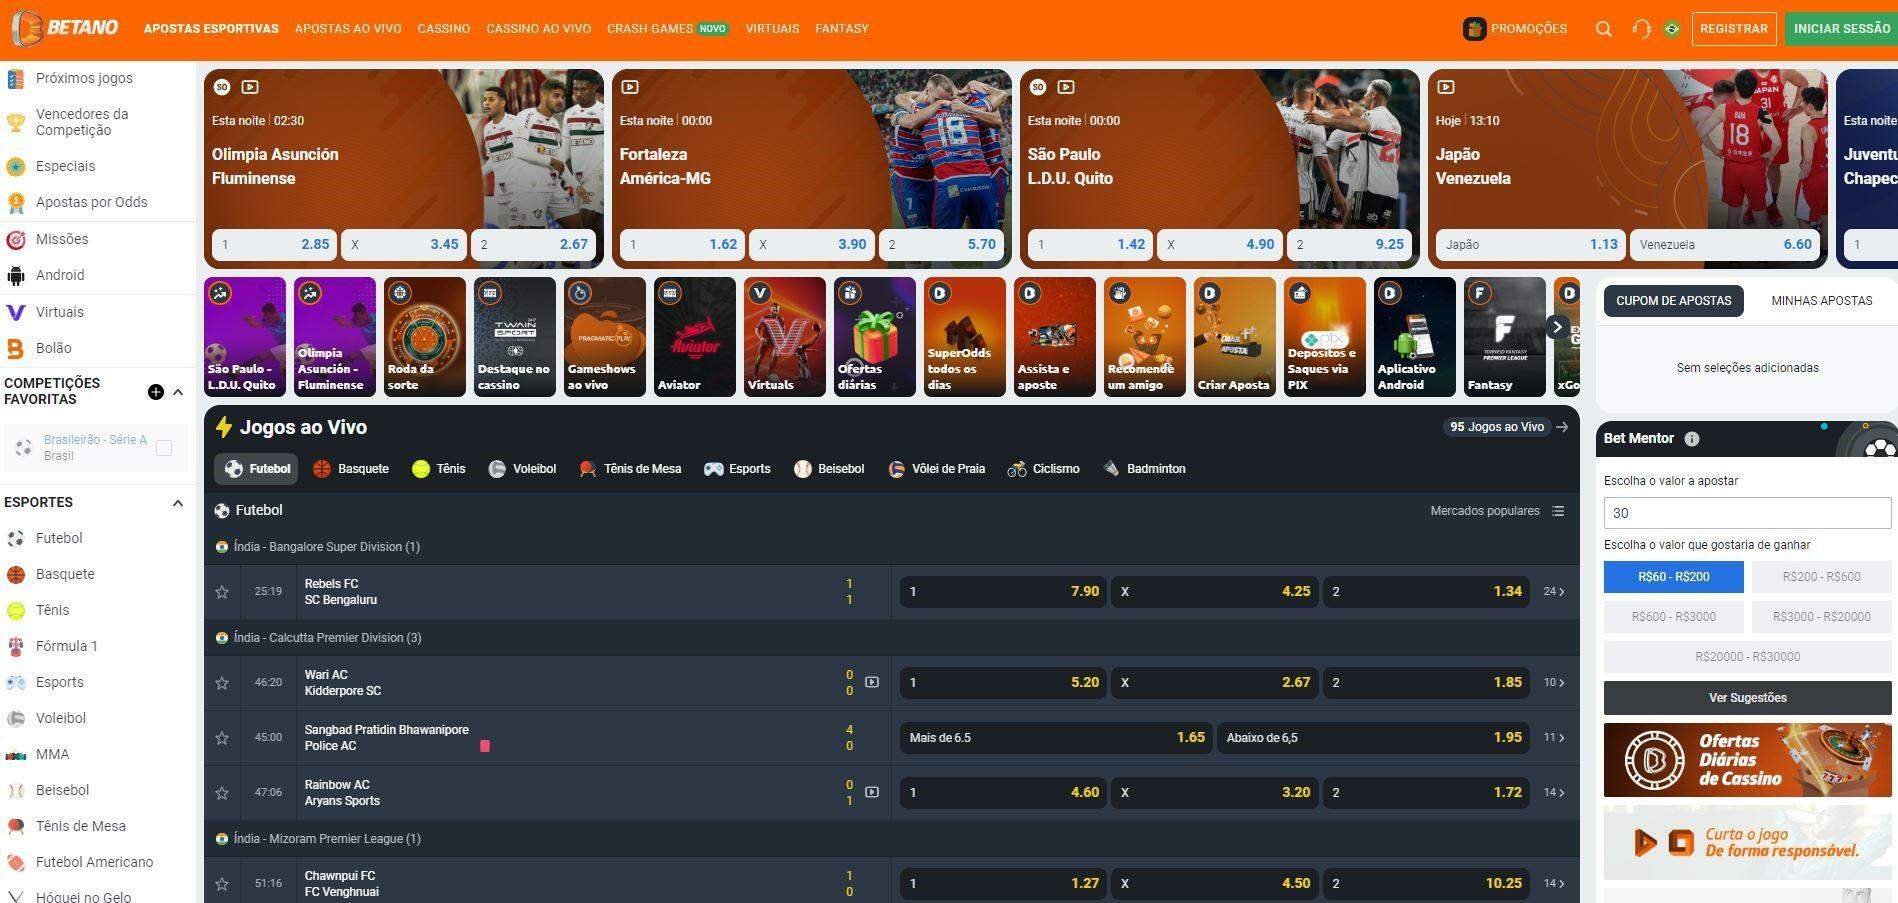Switch to the Minhas Apostas tab
Image resolution: width=1898 pixels, height=903 pixels.
[1821, 301]
